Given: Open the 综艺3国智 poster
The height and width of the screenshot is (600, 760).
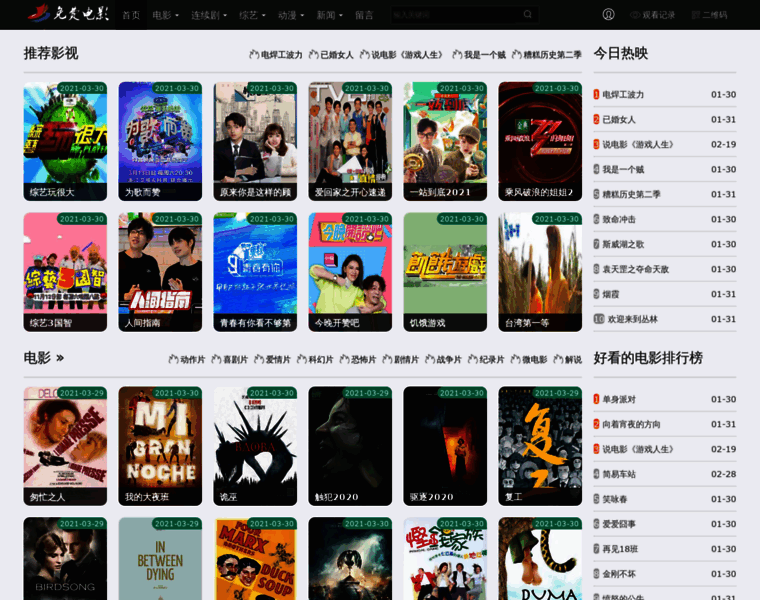Looking at the screenshot, I should pyautogui.click(x=65, y=272).
